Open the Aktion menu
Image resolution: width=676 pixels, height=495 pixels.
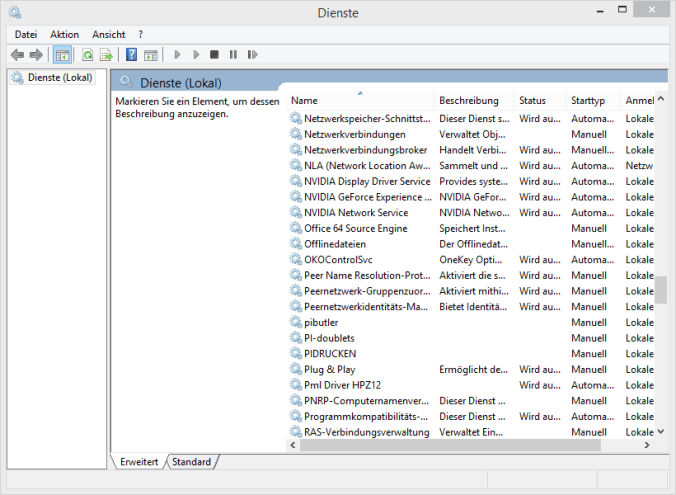65,34
